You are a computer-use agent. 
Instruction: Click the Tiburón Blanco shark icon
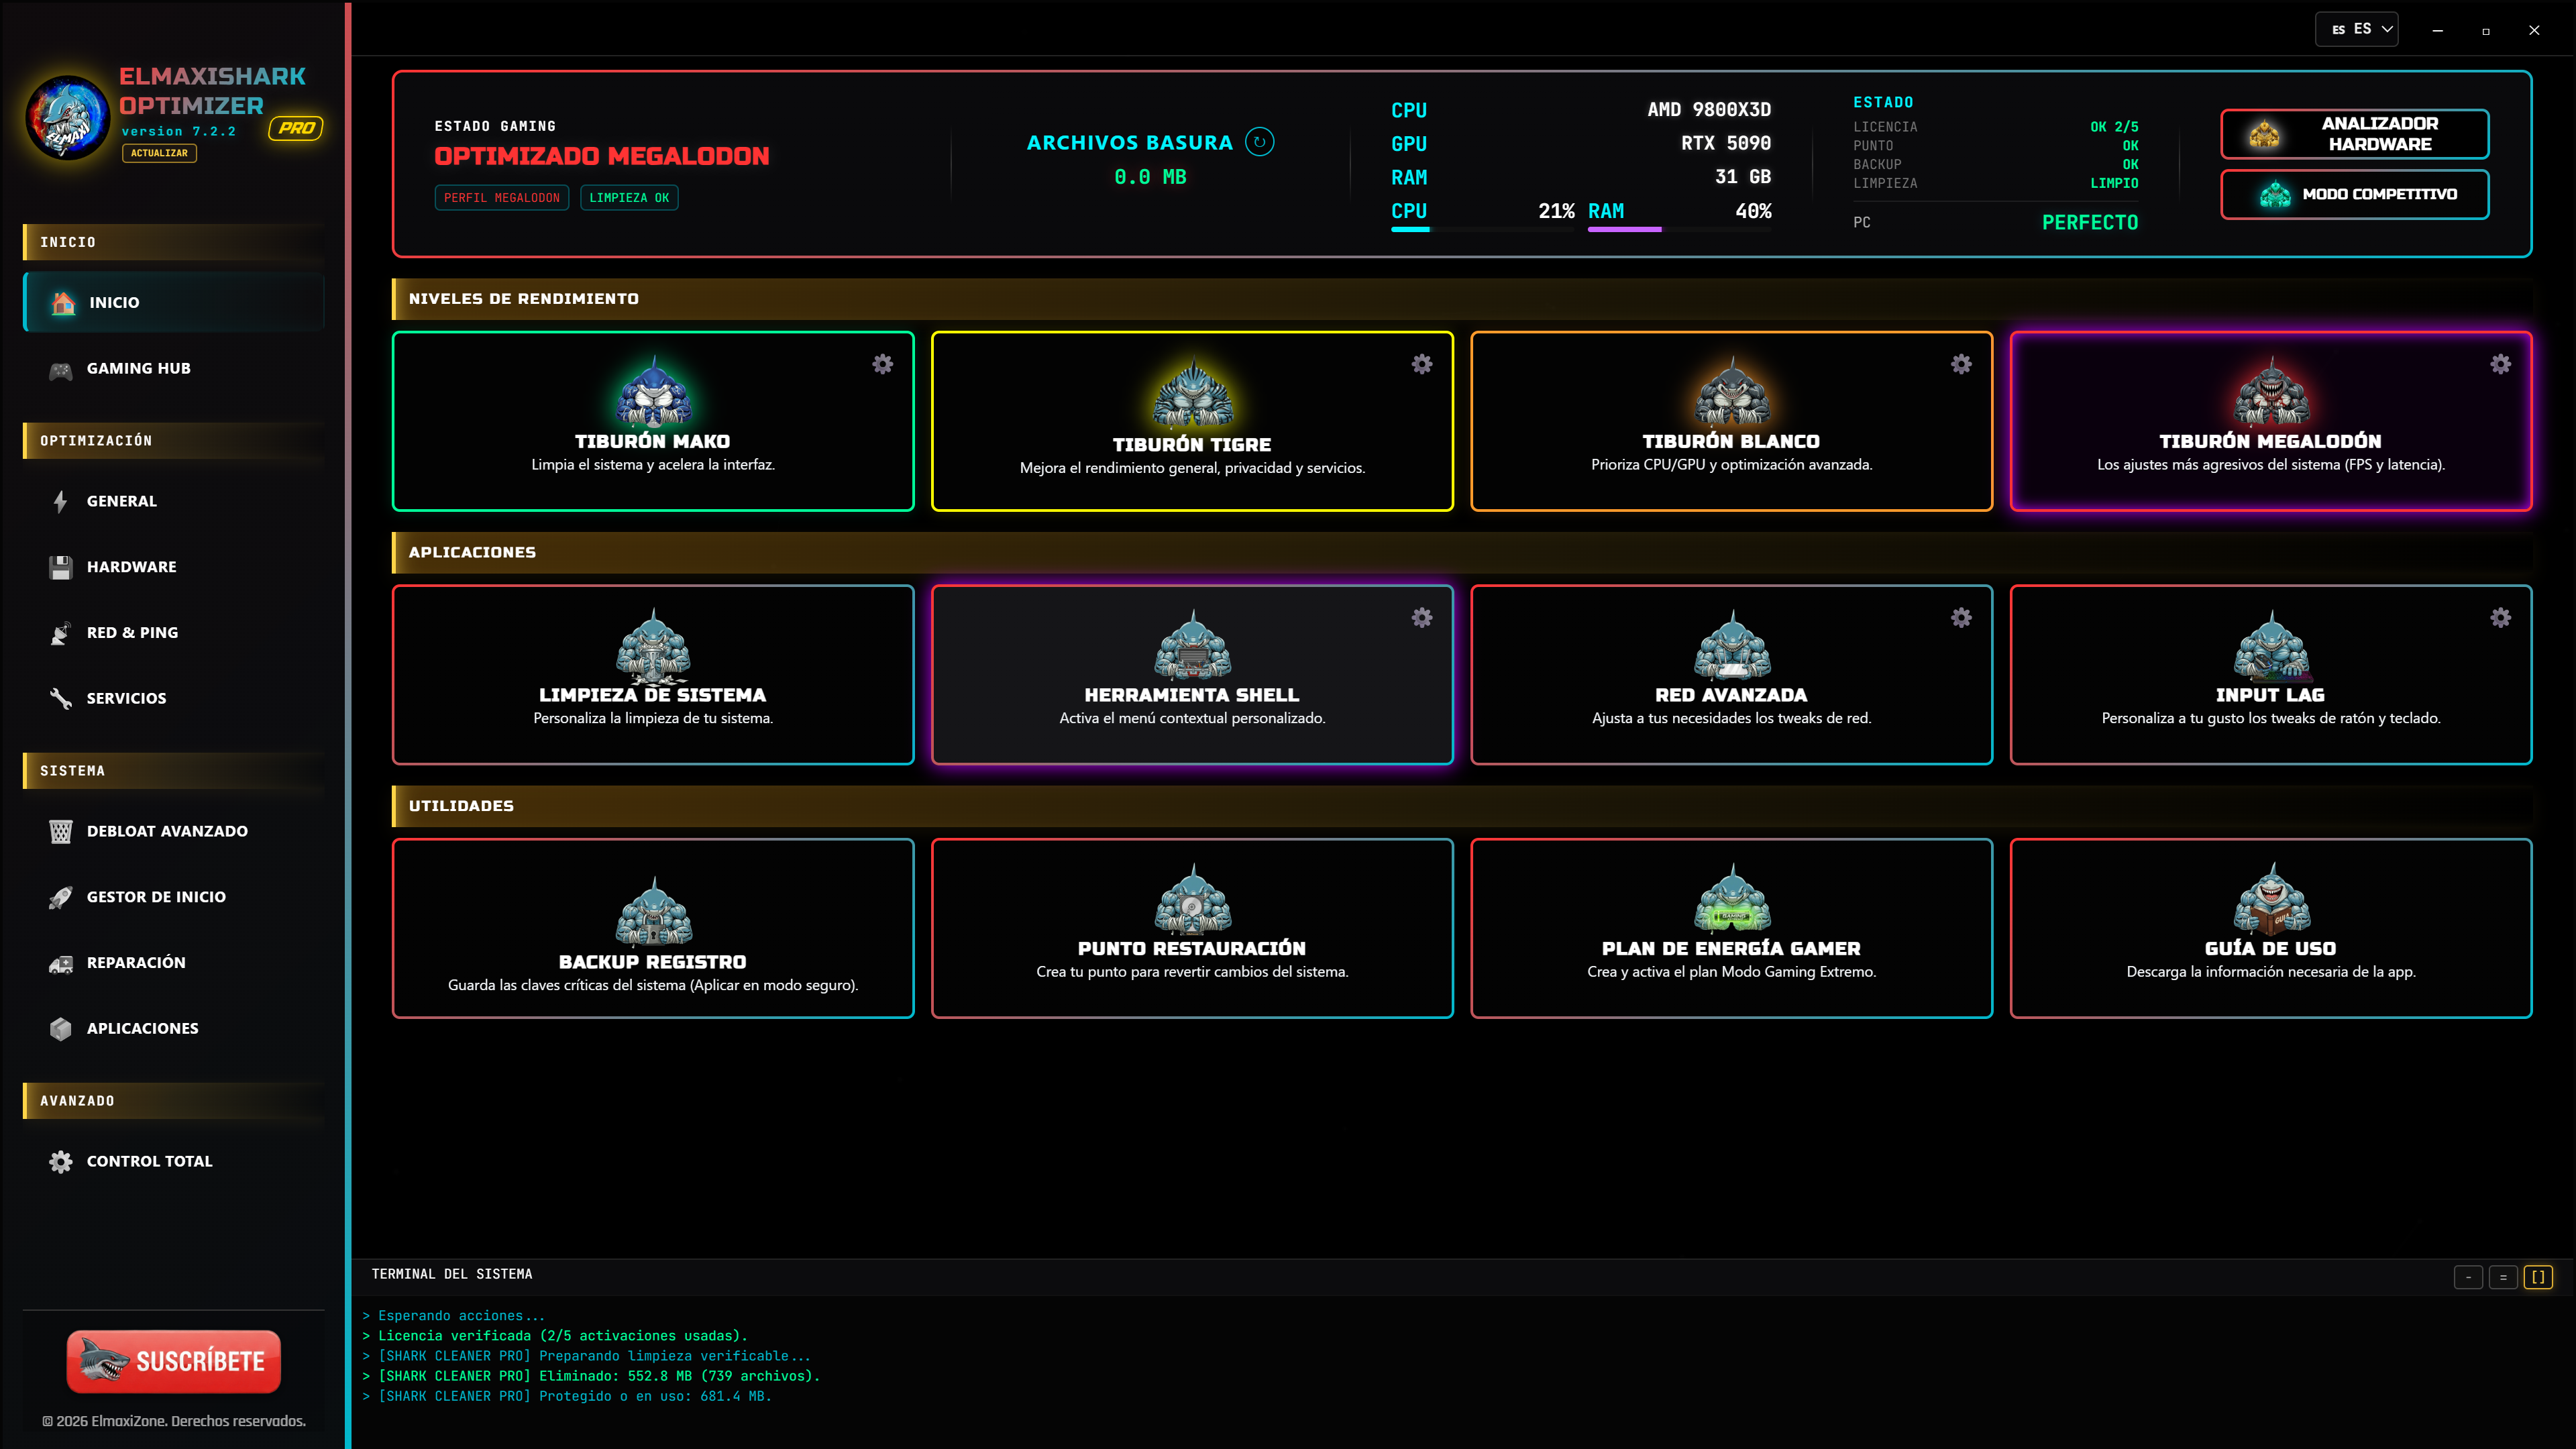(1731, 391)
